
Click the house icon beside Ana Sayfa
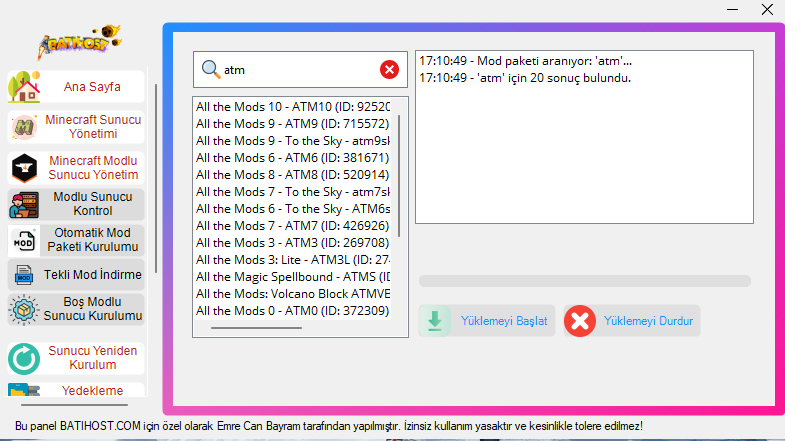[x=24, y=87]
